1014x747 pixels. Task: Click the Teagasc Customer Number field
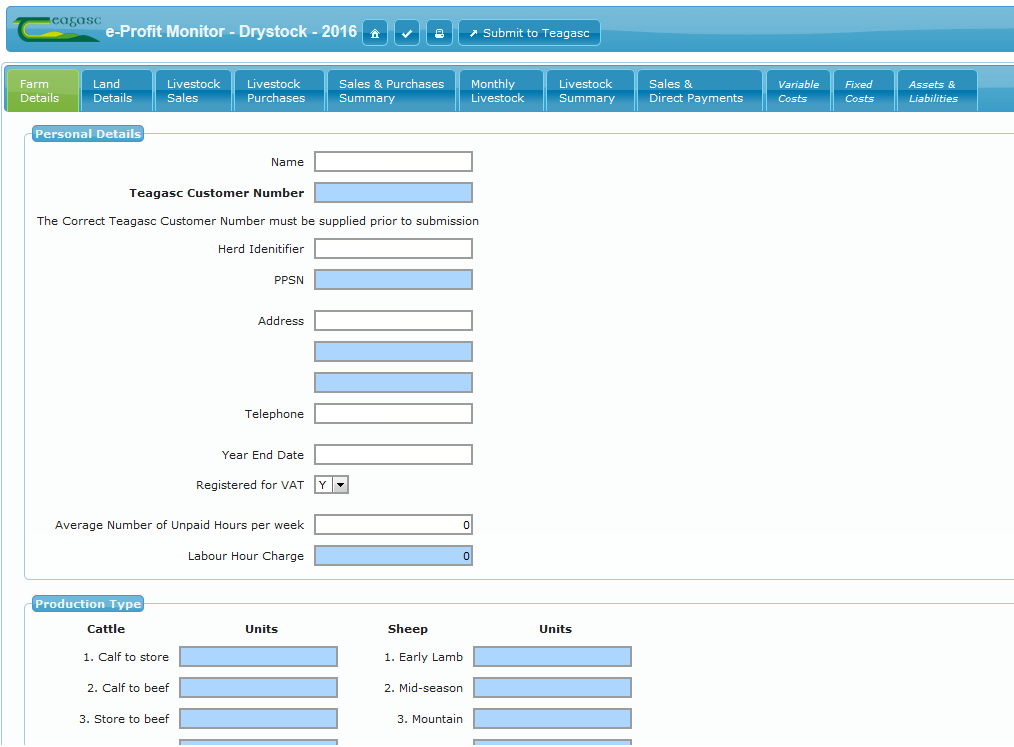393,193
